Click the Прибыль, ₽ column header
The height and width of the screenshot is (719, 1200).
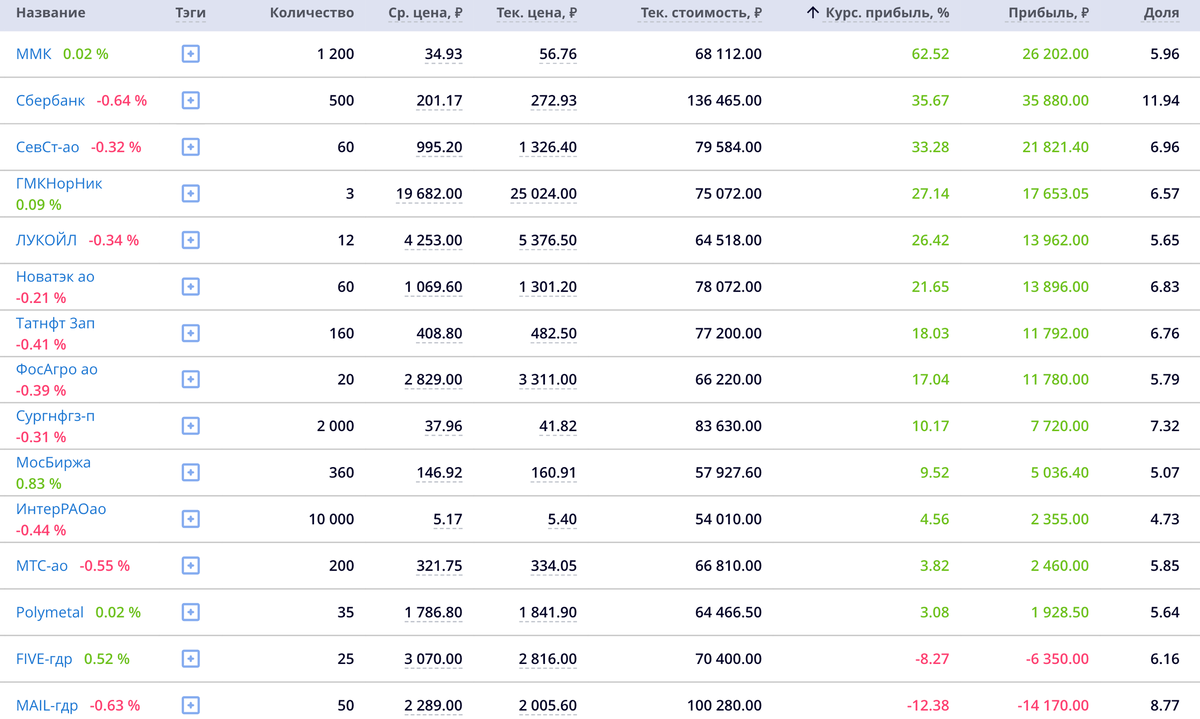pos(1048,14)
